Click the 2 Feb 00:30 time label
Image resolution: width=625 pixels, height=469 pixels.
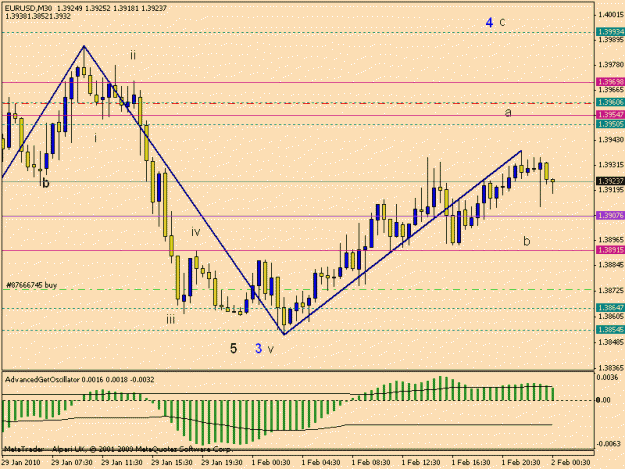[x=570, y=463]
